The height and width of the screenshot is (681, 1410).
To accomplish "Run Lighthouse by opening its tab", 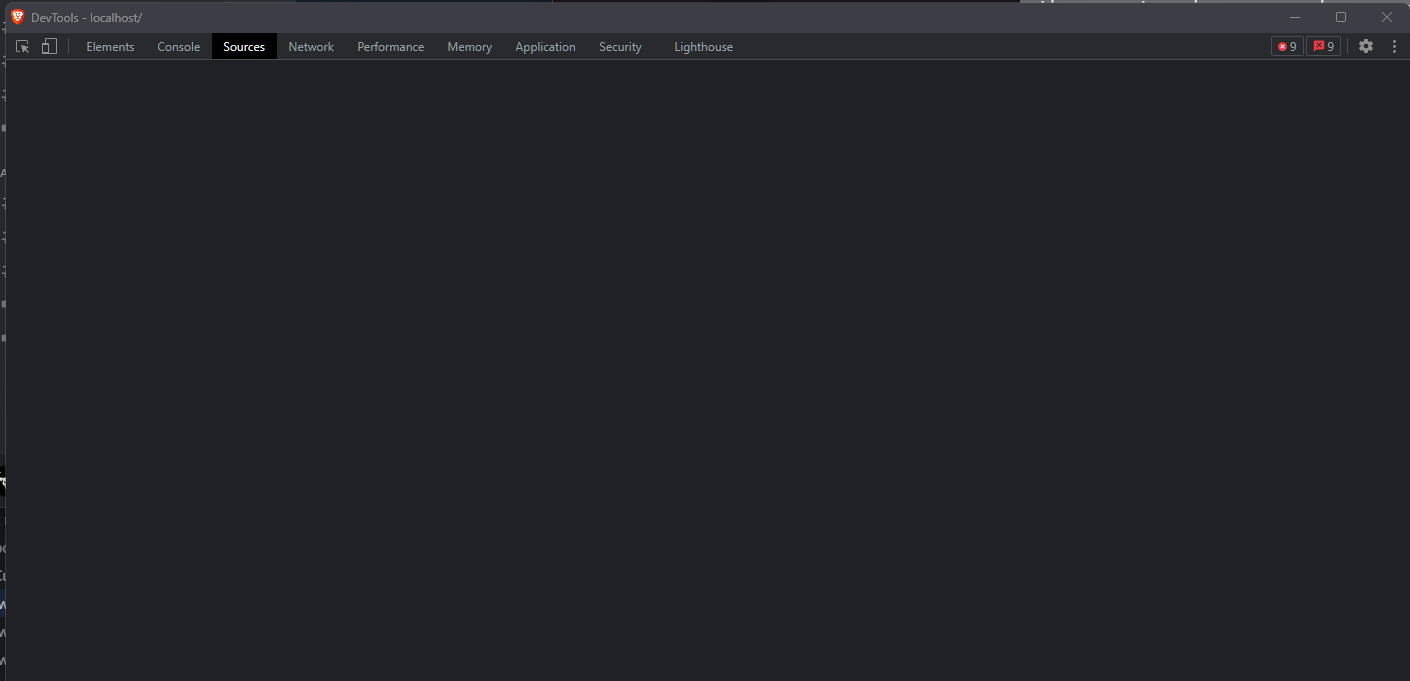I will [x=703, y=46].
